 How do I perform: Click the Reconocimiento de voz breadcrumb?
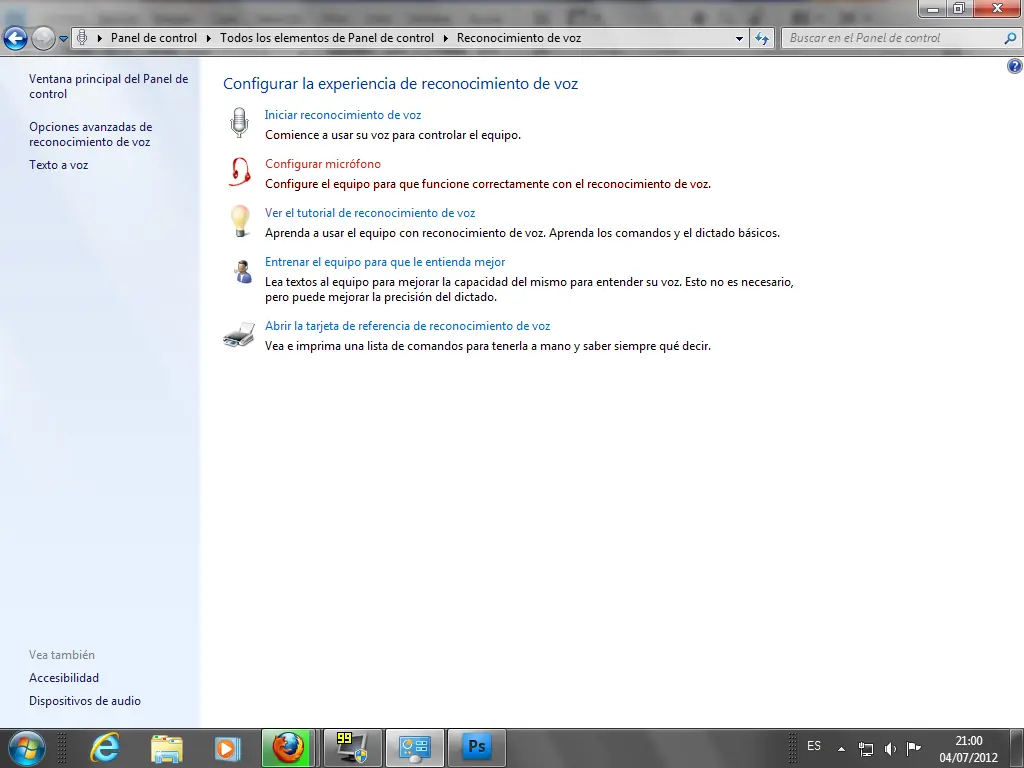[519, 38]
